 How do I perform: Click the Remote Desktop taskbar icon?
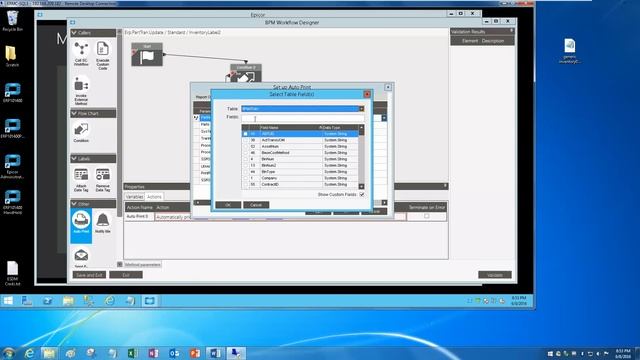tap(236, 353)
